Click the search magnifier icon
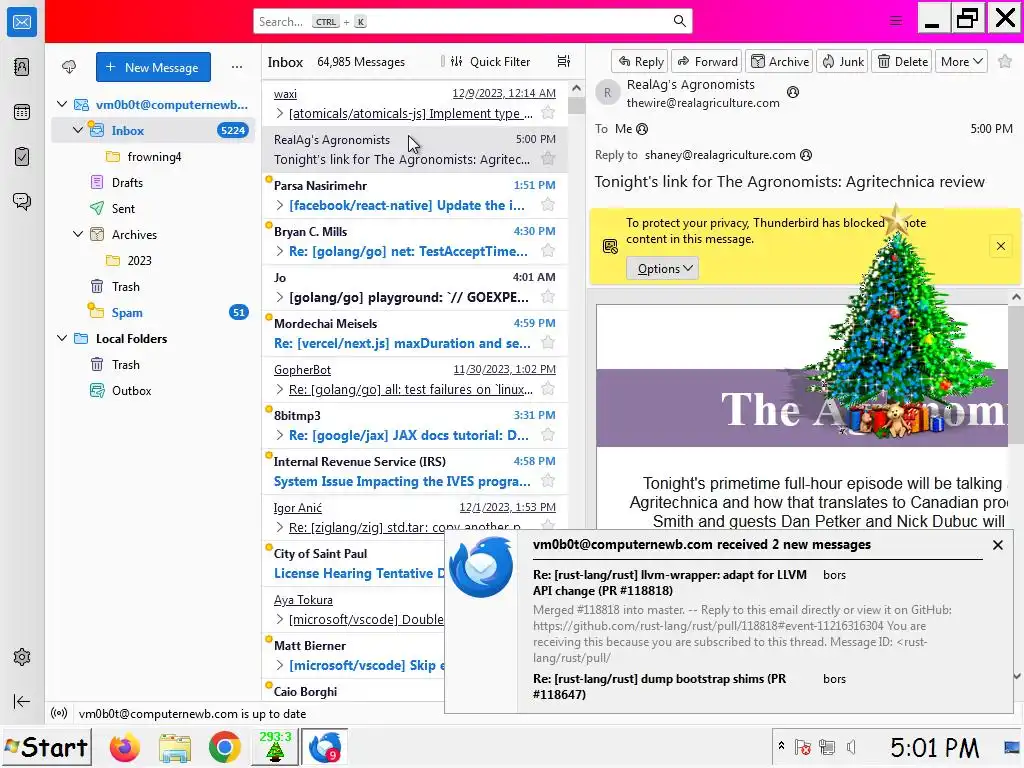Viewport: 1024px width, 768px height. 680,22
